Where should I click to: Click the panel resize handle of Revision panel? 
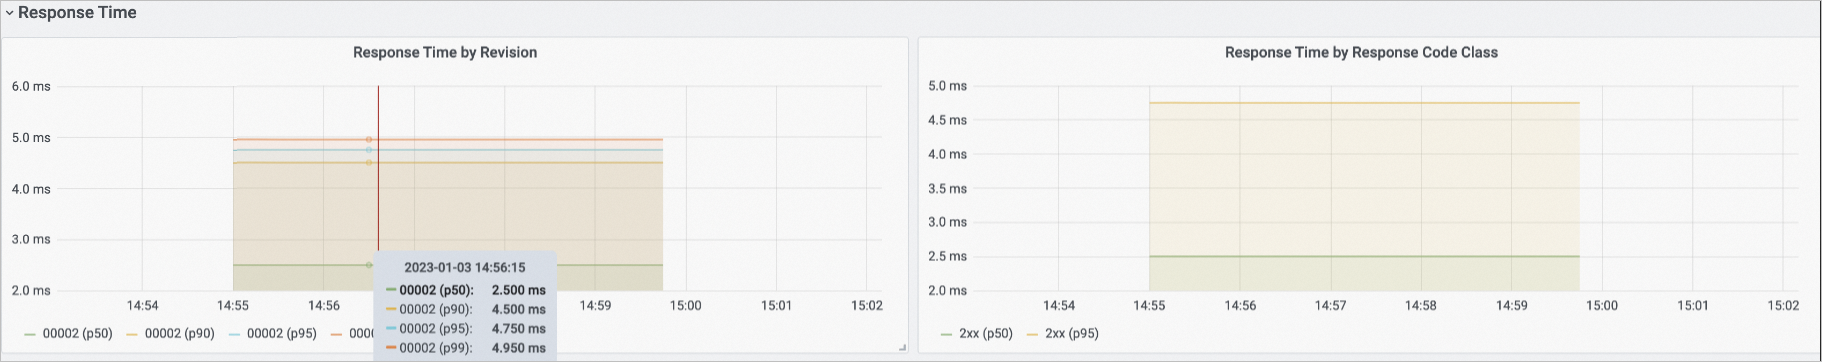pyautogui.click(x=902, y=347)
